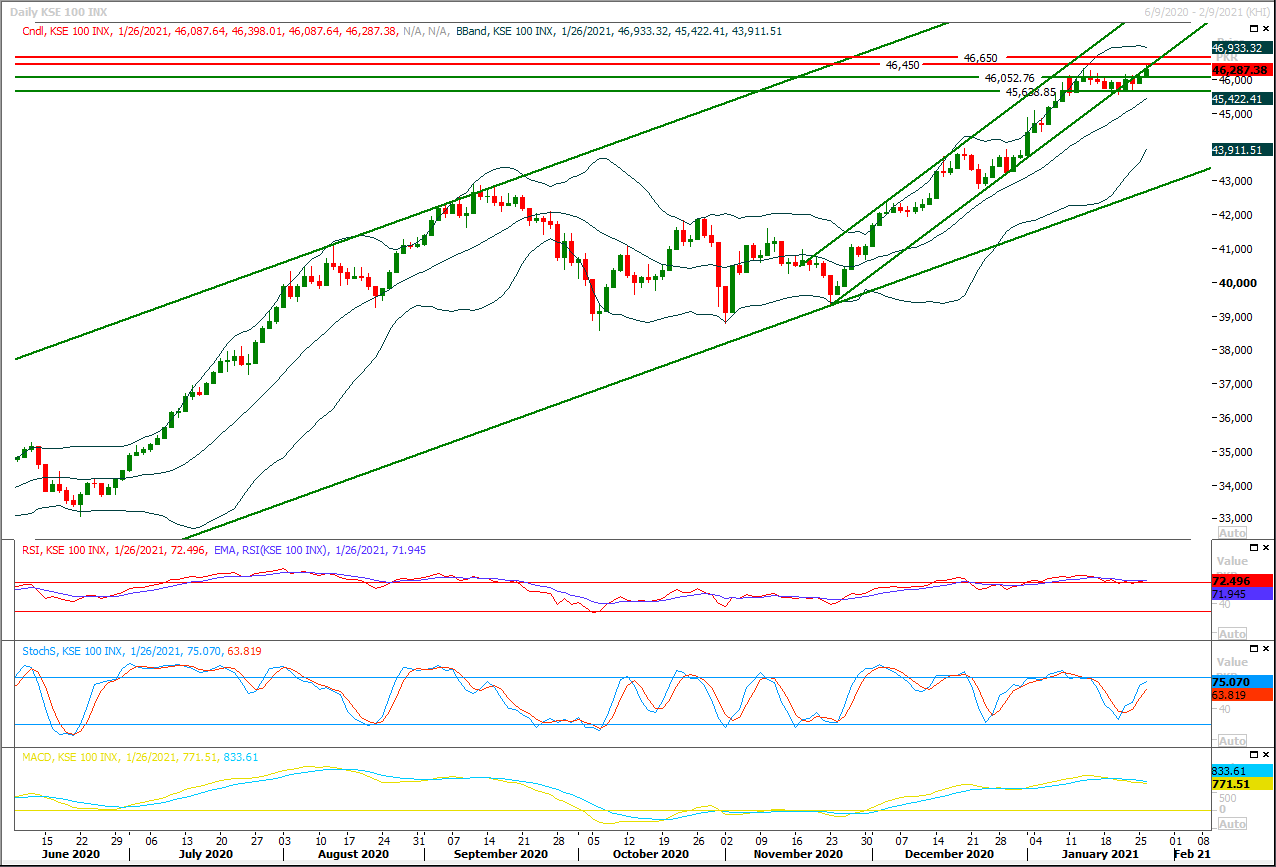Click the Stochastic value tag 63.819
Viewport: 1276px width, 867px height.
pyautogui.click(x=1241, y=694)
